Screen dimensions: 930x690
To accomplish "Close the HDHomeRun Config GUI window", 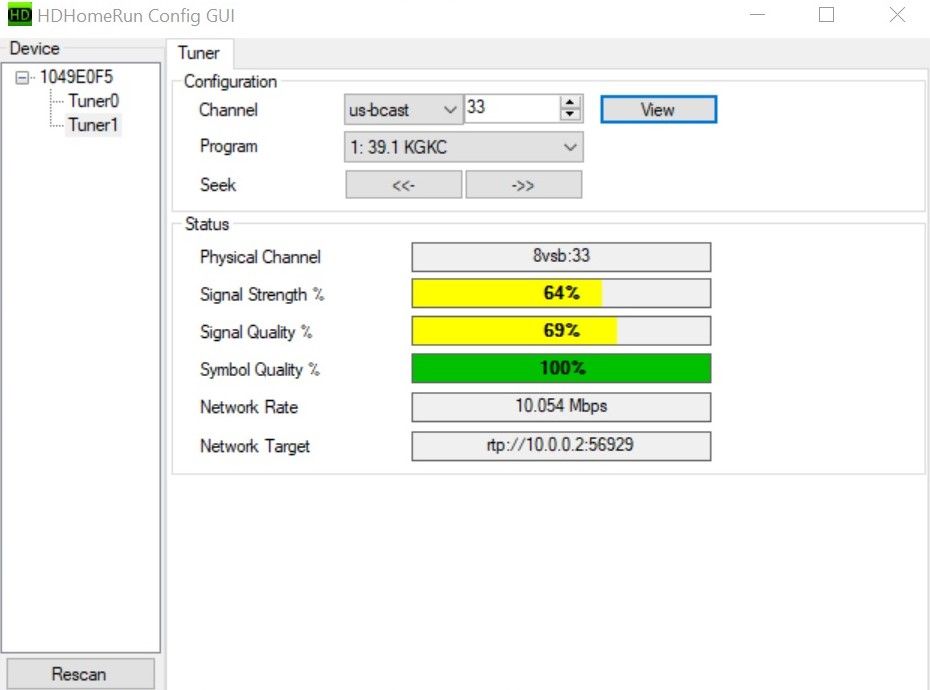I will coord(897,14).
